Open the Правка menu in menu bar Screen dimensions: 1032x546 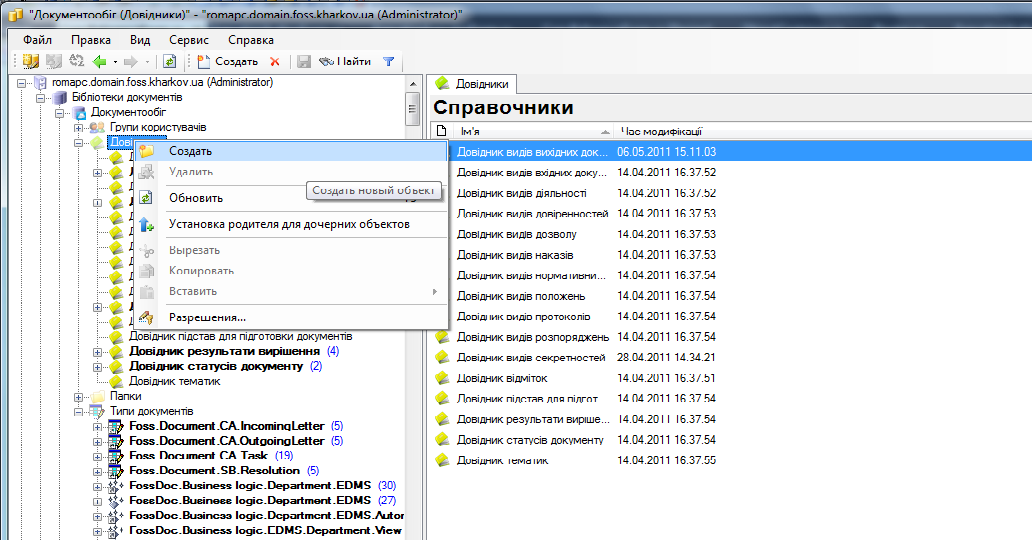click(91, 40)
